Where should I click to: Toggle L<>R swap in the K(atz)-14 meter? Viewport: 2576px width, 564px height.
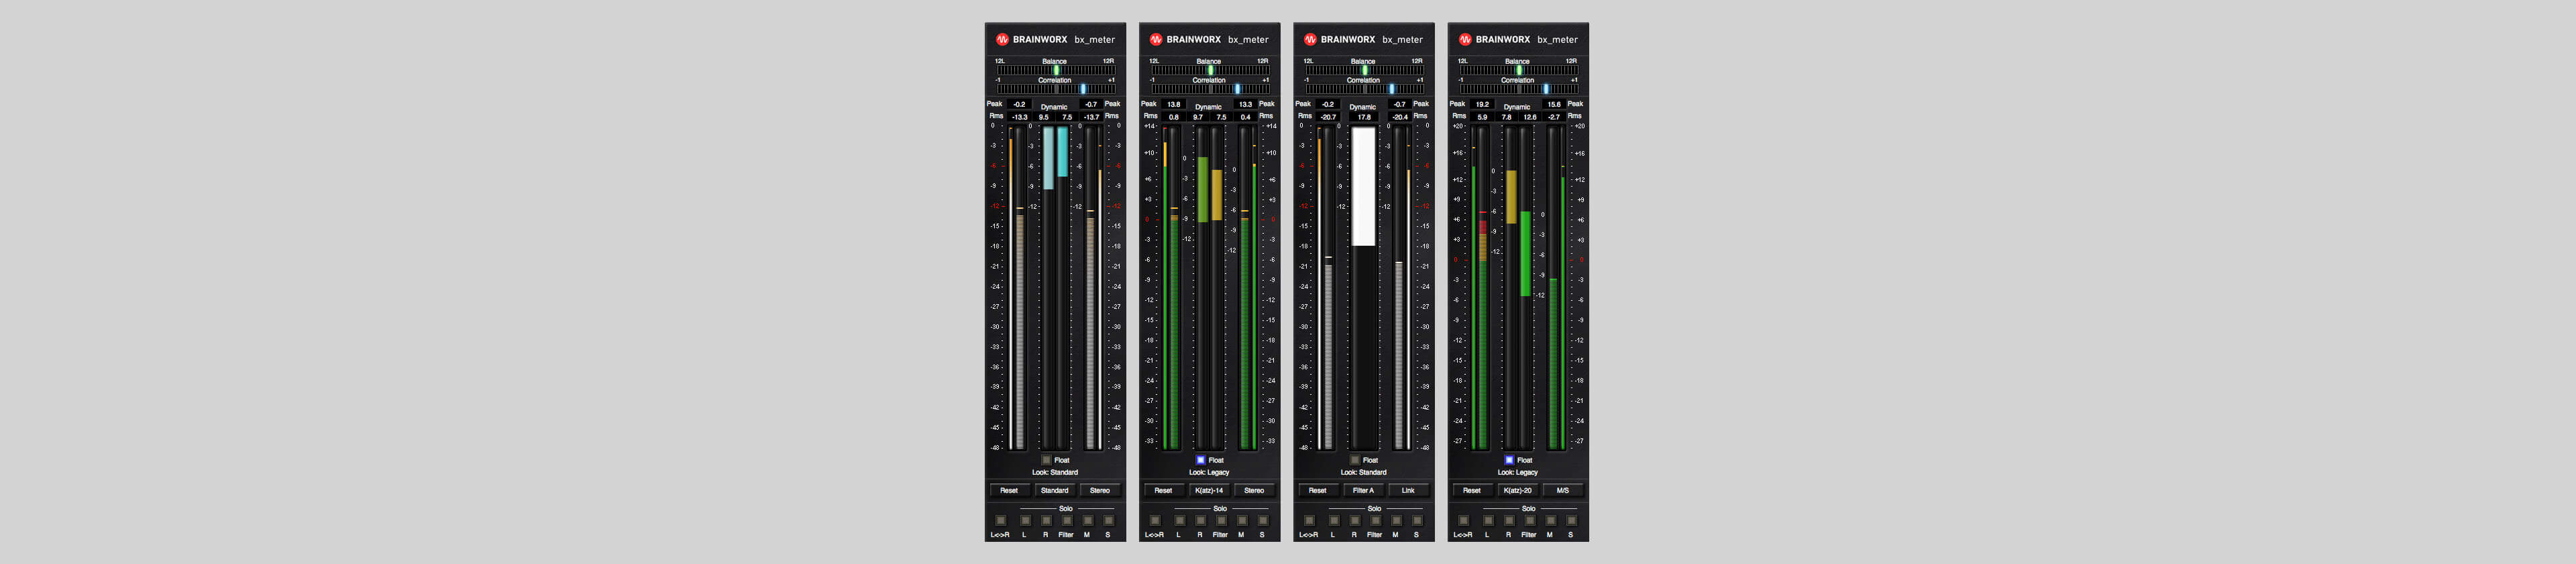(1155, 520)
